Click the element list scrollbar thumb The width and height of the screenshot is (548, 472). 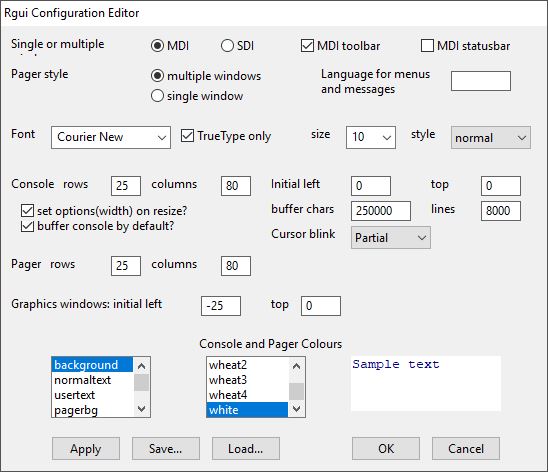tap(142, 383)
